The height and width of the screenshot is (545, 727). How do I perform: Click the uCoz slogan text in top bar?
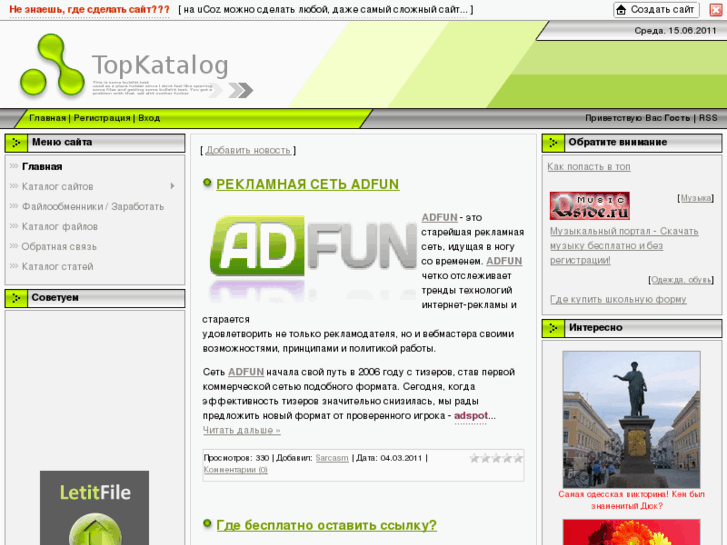(326, 9)
